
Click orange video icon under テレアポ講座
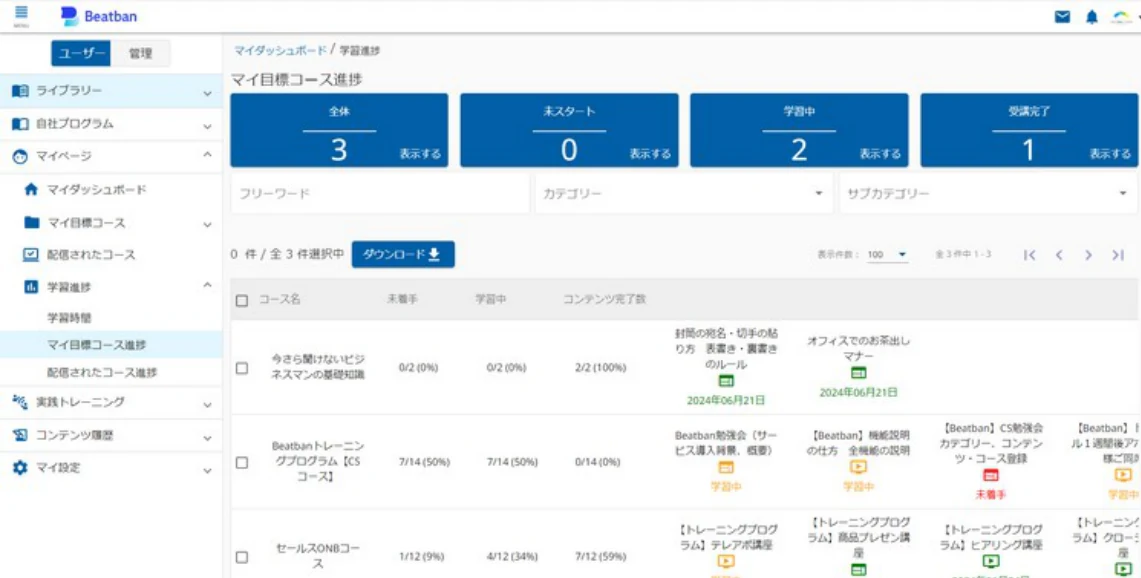[725, 561]
